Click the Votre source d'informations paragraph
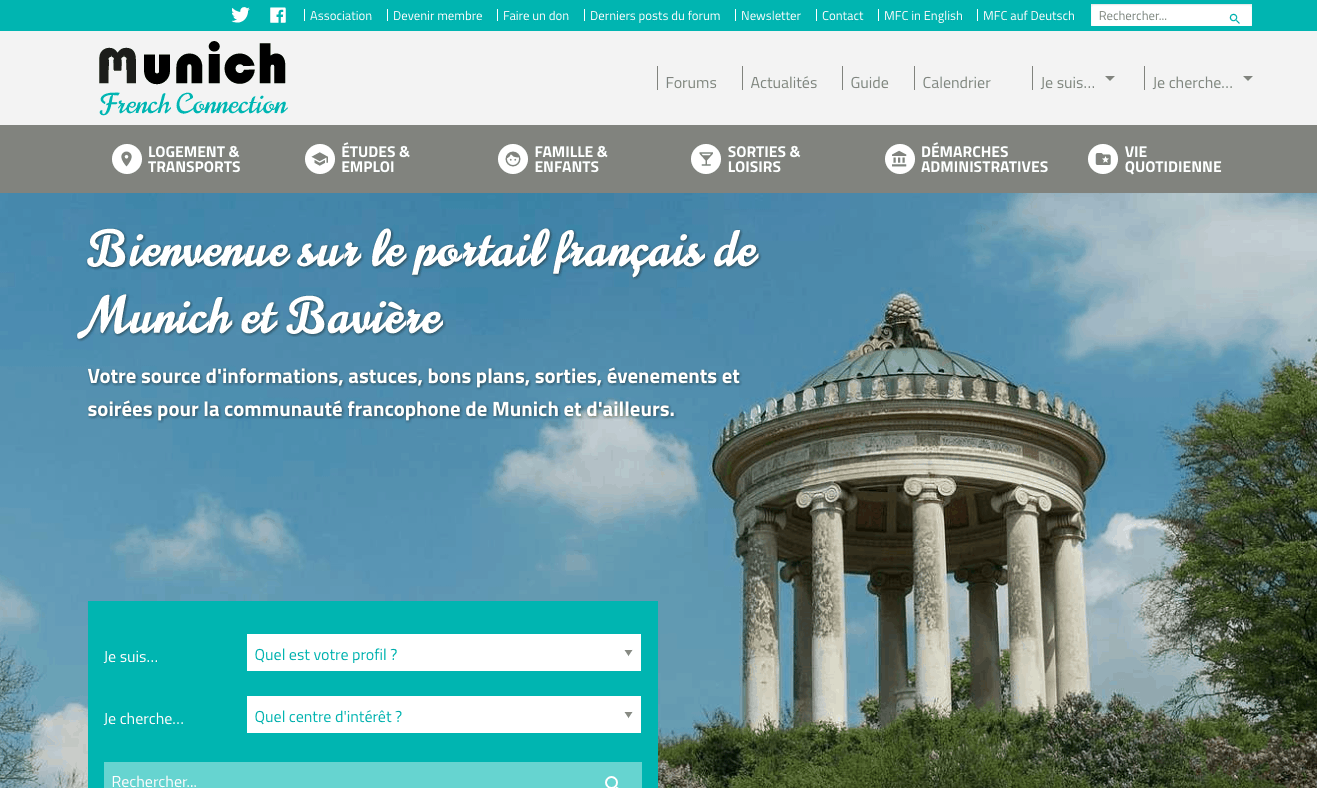The height and width of the screenshot is (788, 1317). tap(414, 393)
